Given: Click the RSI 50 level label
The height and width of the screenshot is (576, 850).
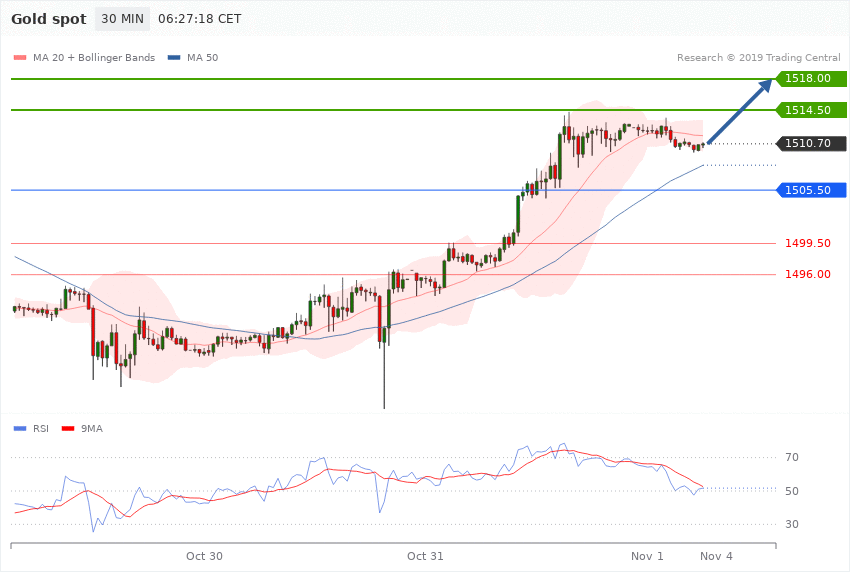Looking at the screenshot, I should (791, 491).
